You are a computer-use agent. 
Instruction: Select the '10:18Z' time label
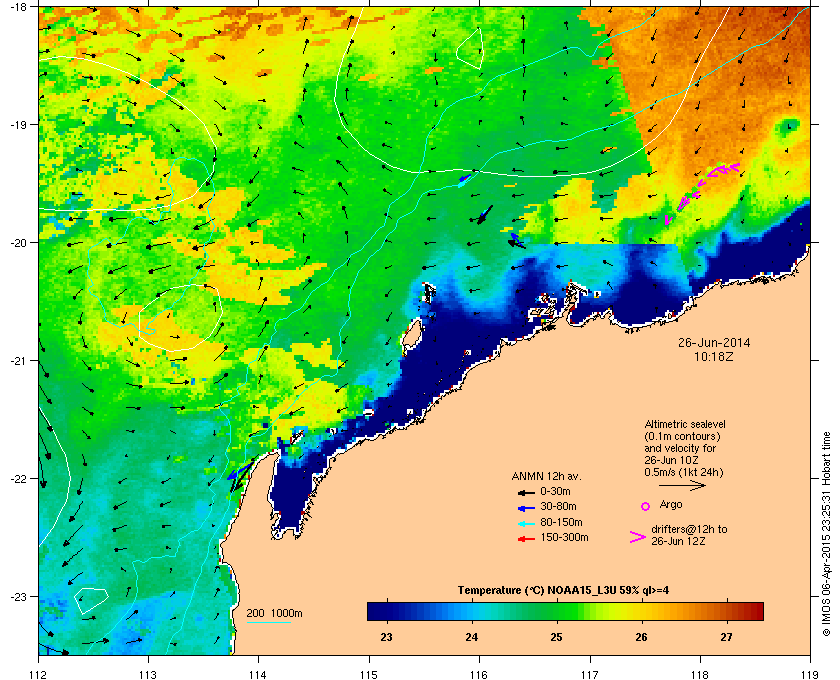(x=714, y=356)
